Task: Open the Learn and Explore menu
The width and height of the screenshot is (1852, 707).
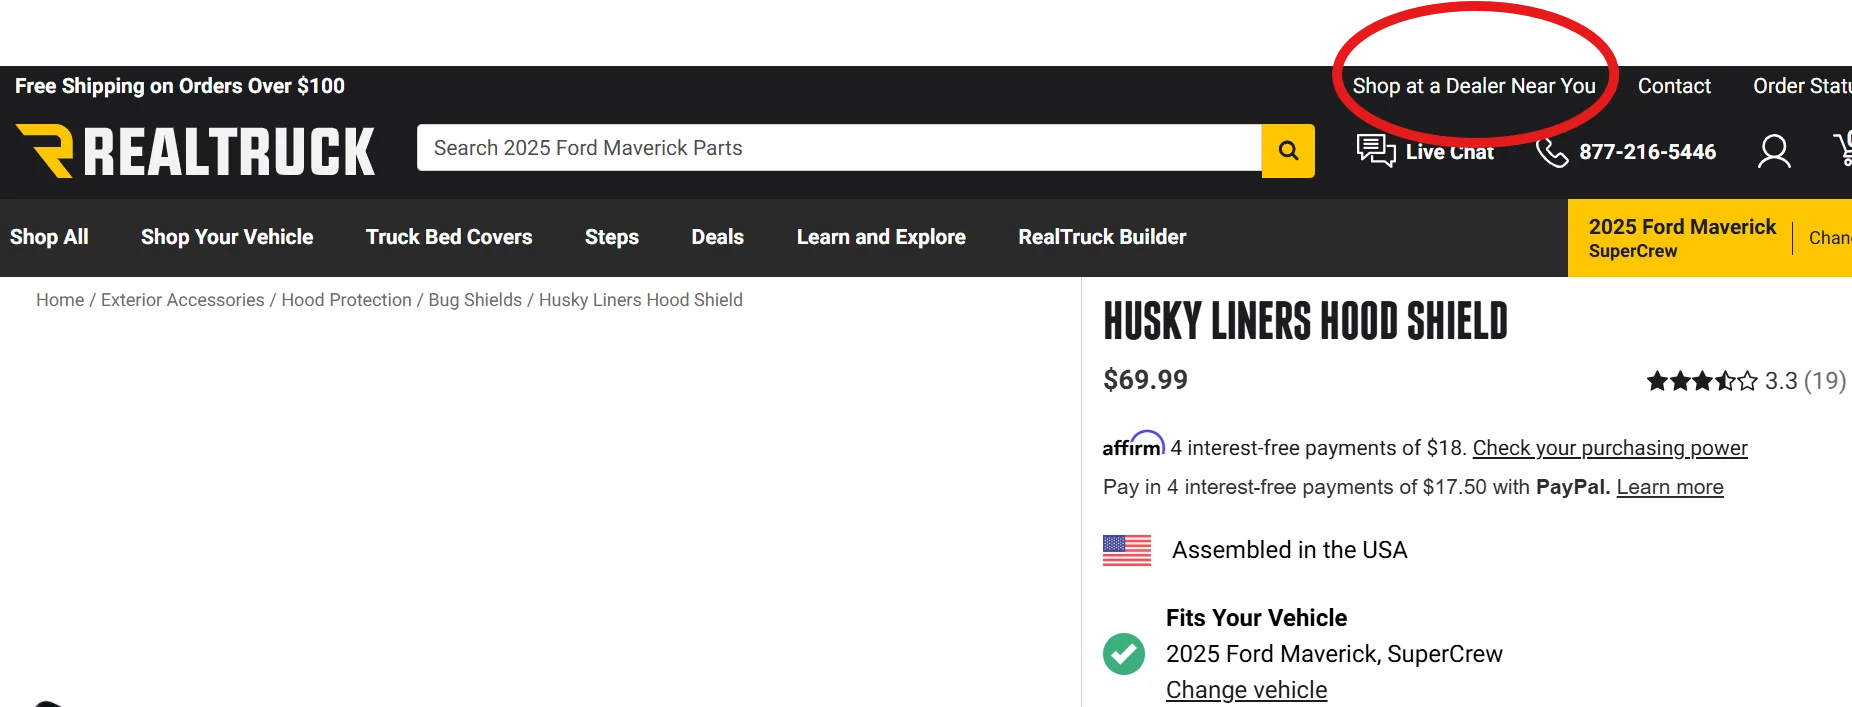Action: (x=881, y=237)
